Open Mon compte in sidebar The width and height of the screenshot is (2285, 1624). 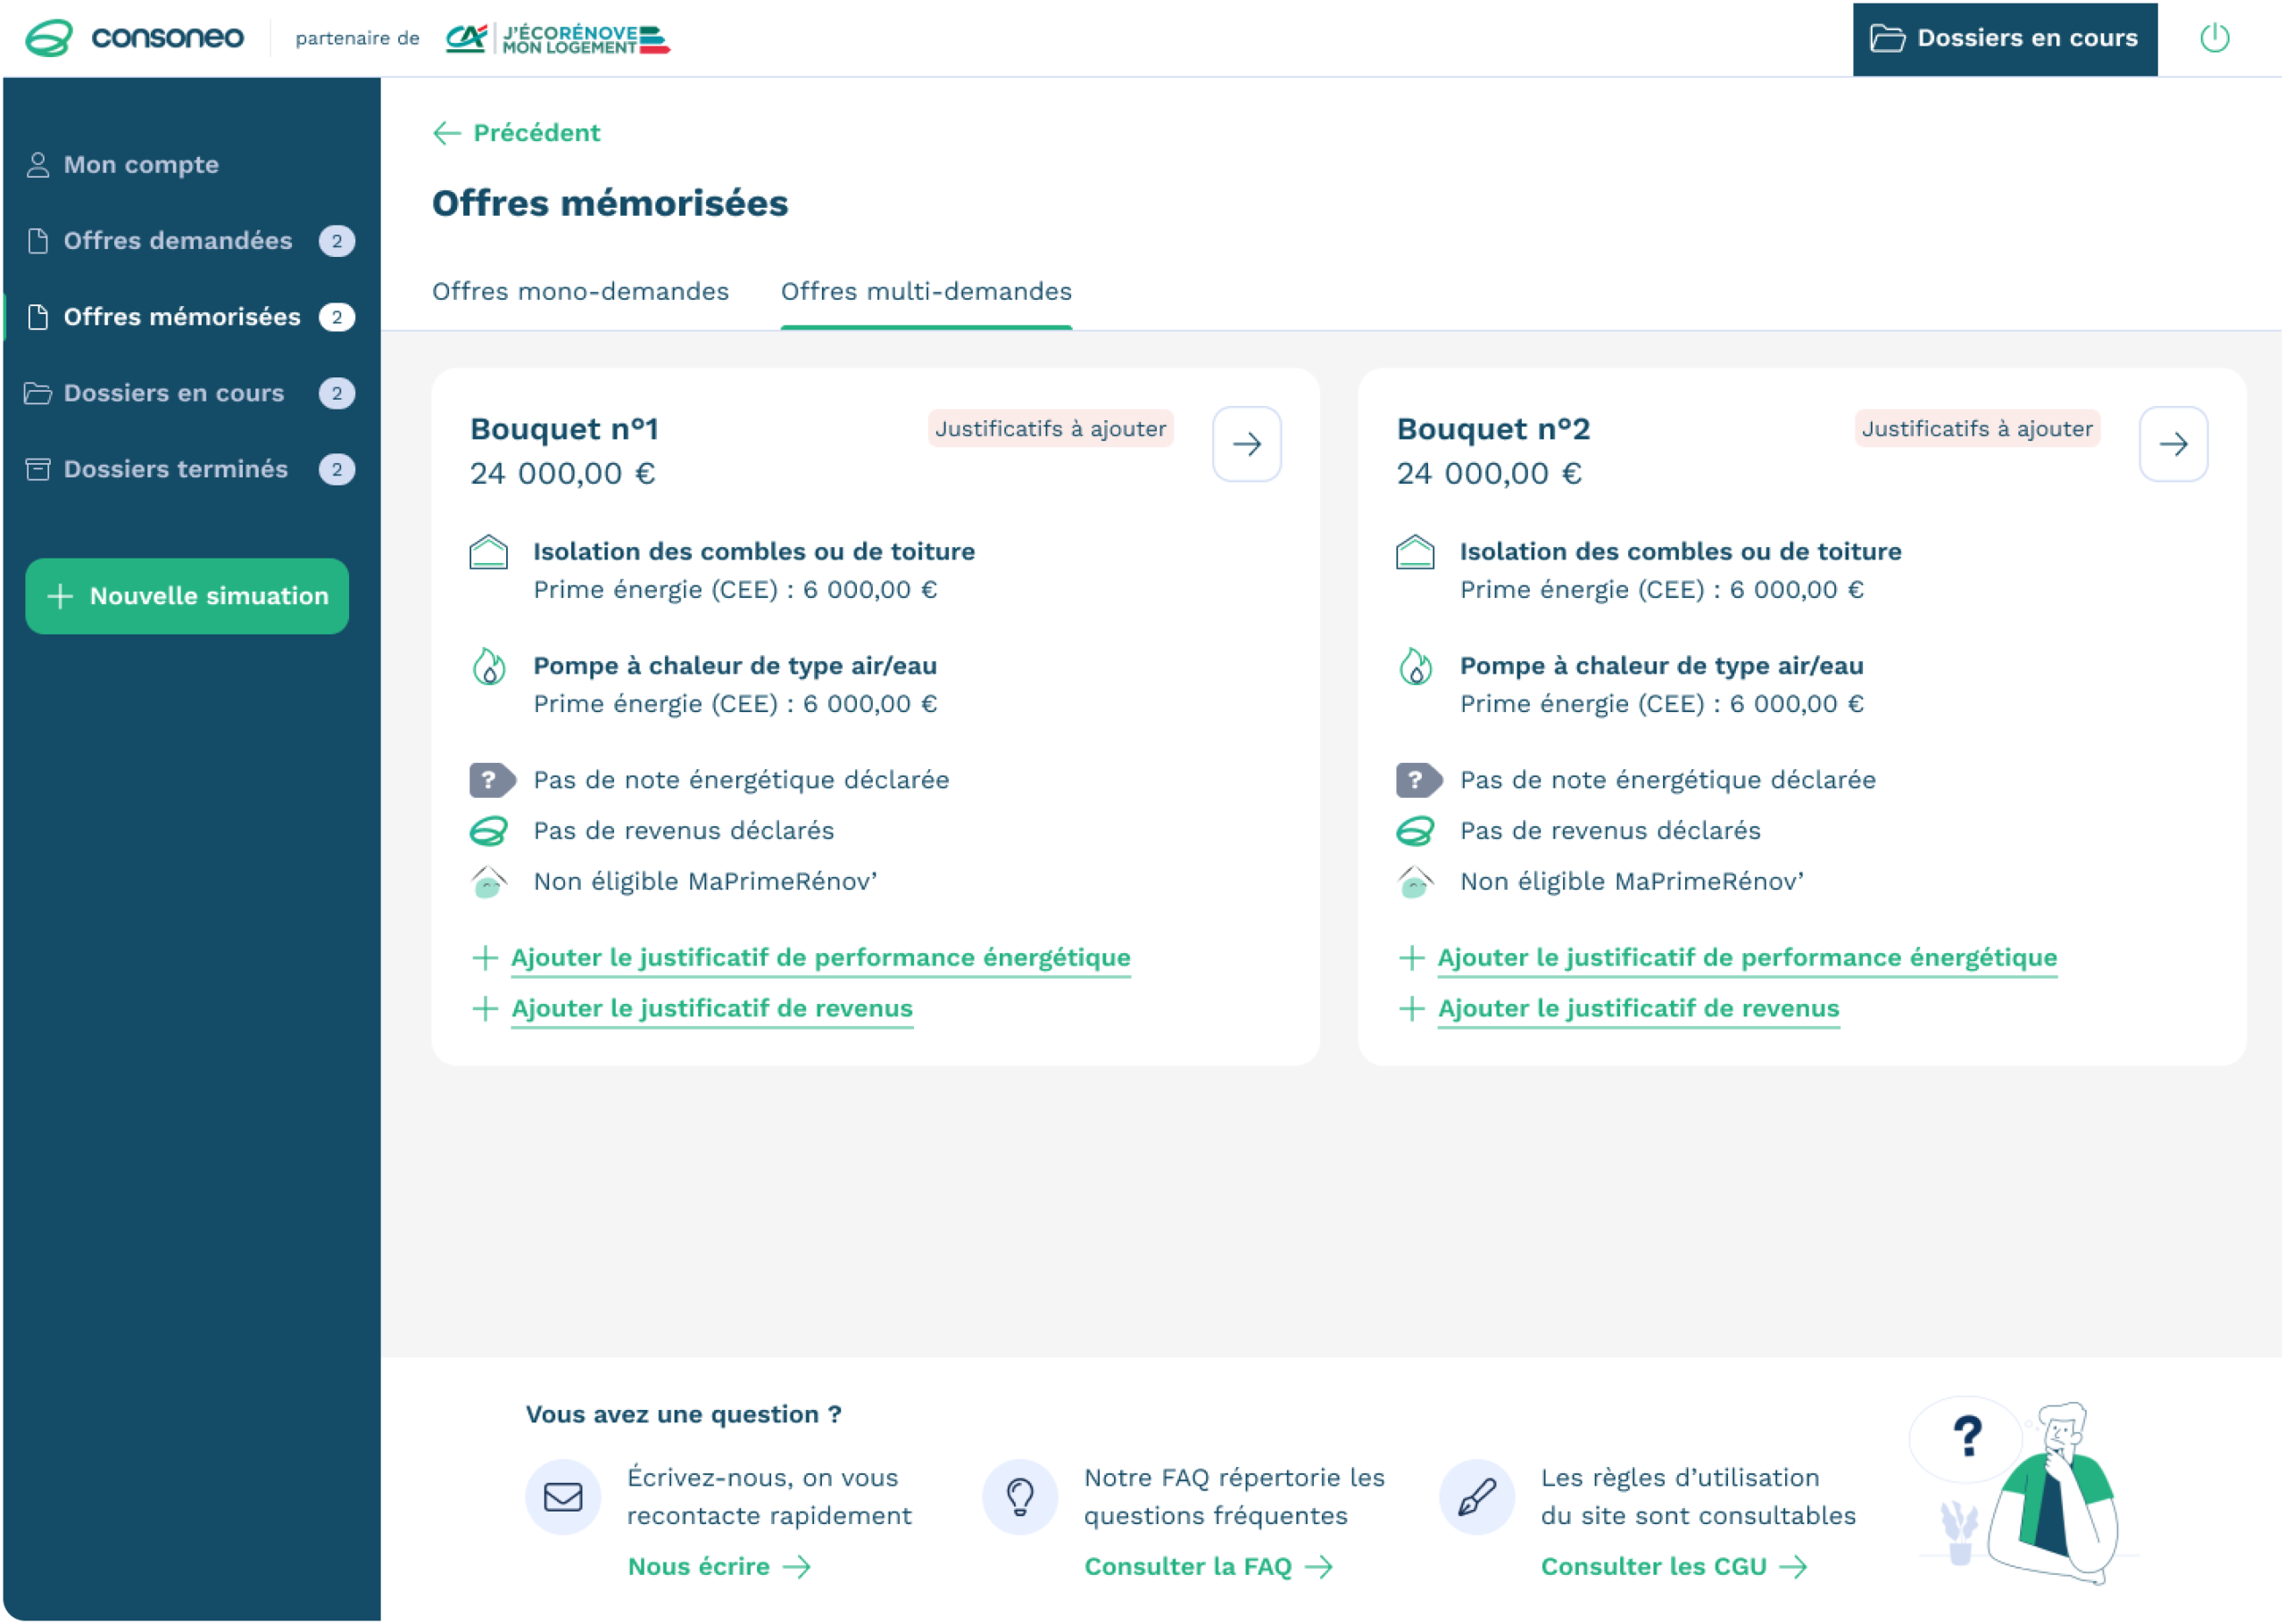click(x=140, y=165)
